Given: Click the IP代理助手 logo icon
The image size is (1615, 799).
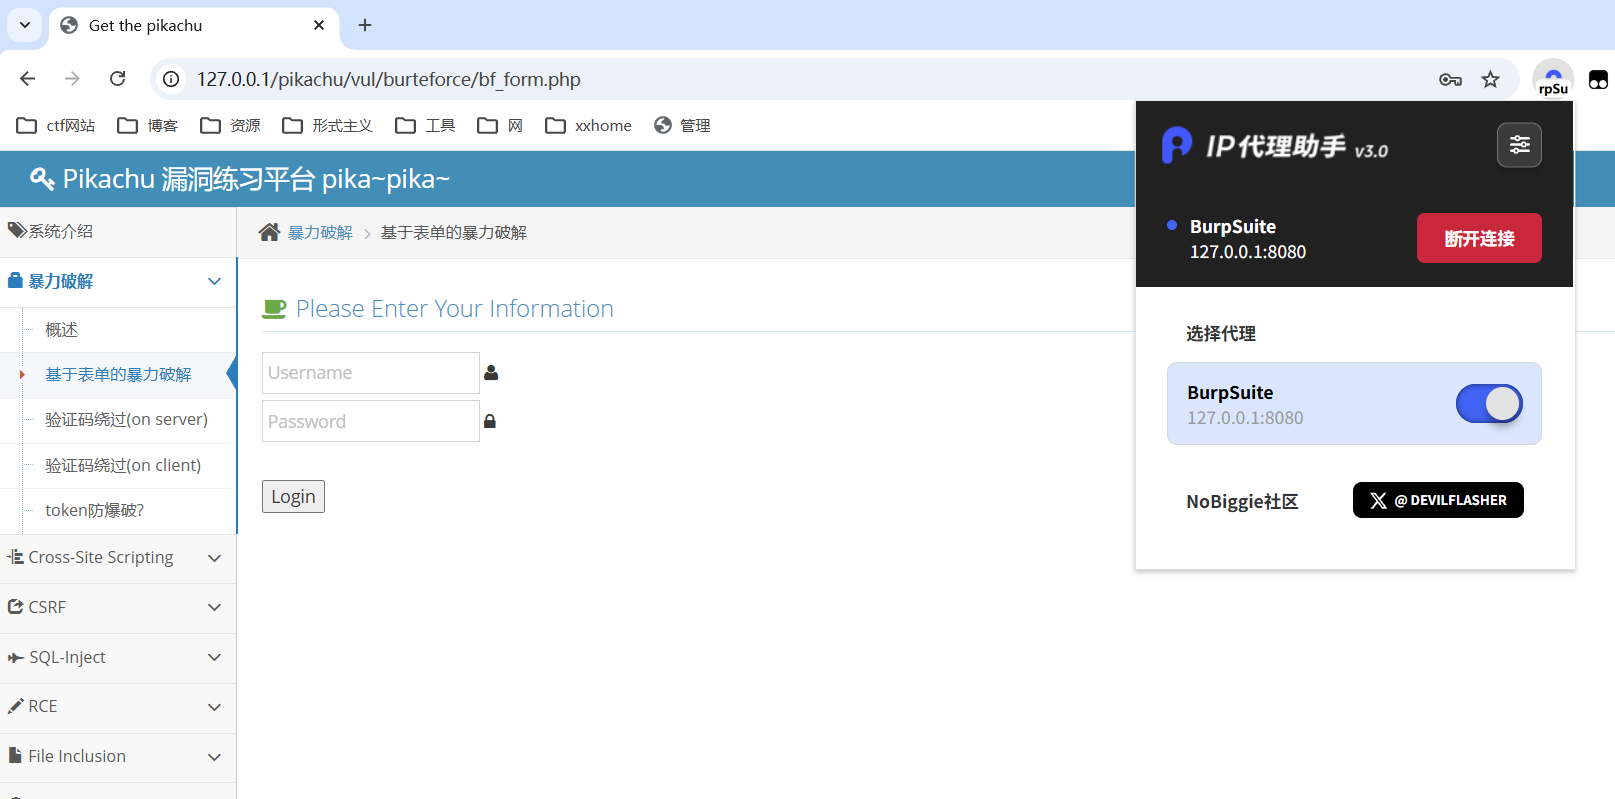Looking at the screenshot, I should click(1177, 145).
